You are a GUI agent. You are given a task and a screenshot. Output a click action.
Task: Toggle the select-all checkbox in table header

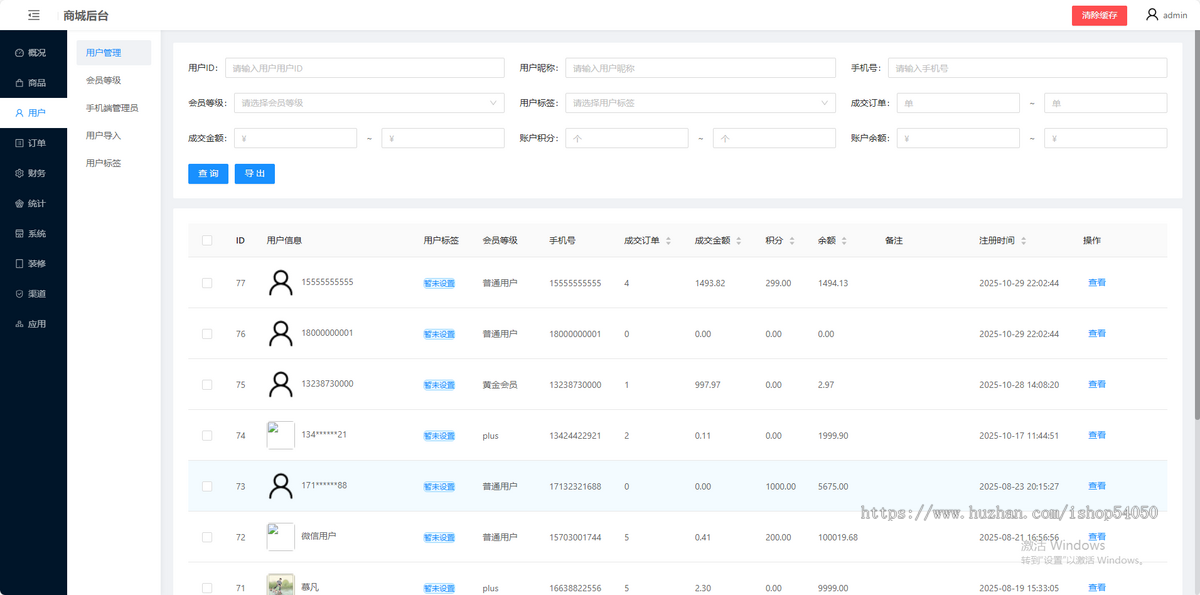[207, 240]
